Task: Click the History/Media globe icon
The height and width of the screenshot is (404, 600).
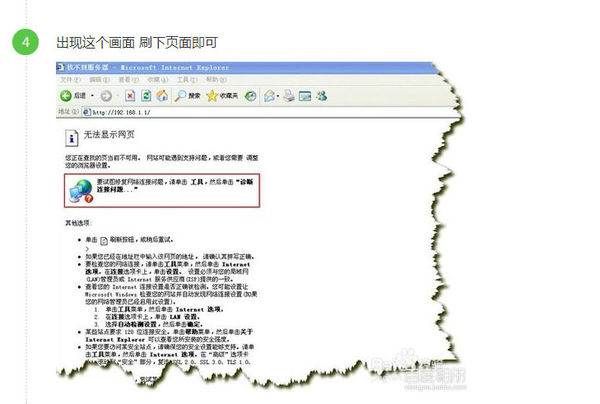Action: pos(251,96)
